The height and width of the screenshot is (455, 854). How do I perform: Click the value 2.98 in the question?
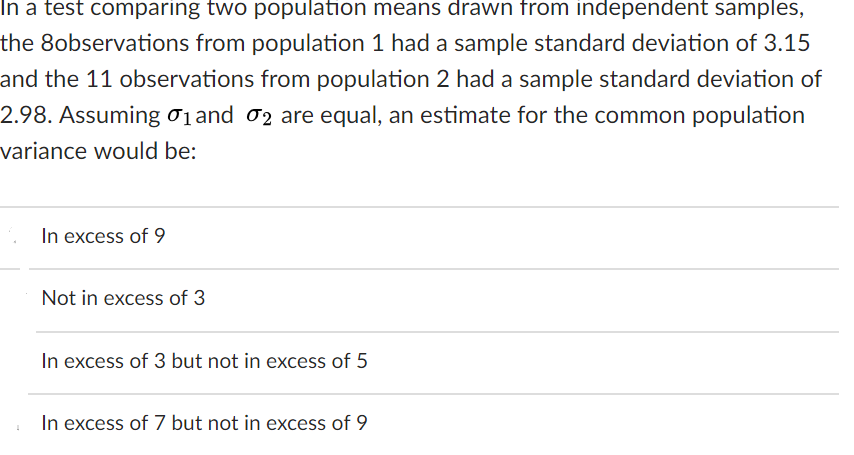[26, 116]
